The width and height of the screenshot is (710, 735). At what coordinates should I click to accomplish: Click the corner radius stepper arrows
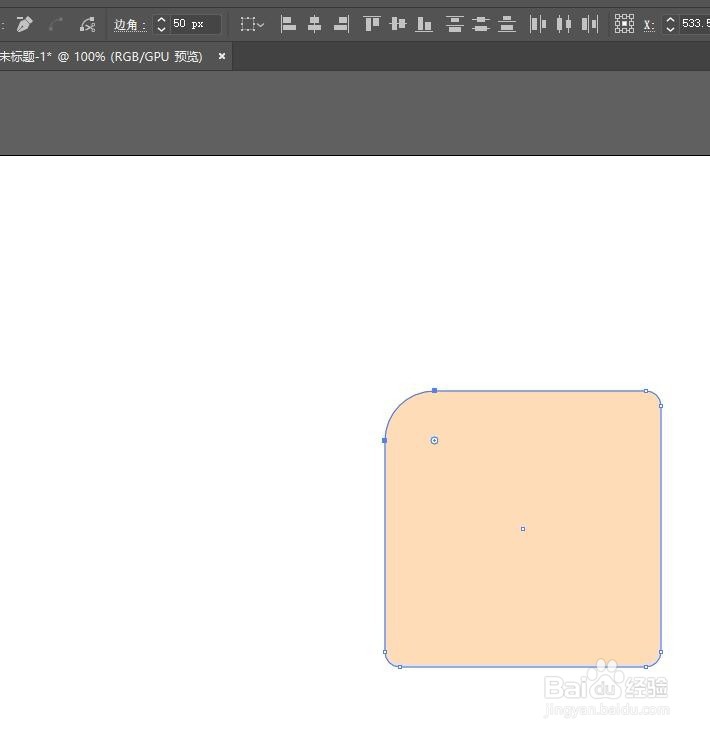point(161,24)
